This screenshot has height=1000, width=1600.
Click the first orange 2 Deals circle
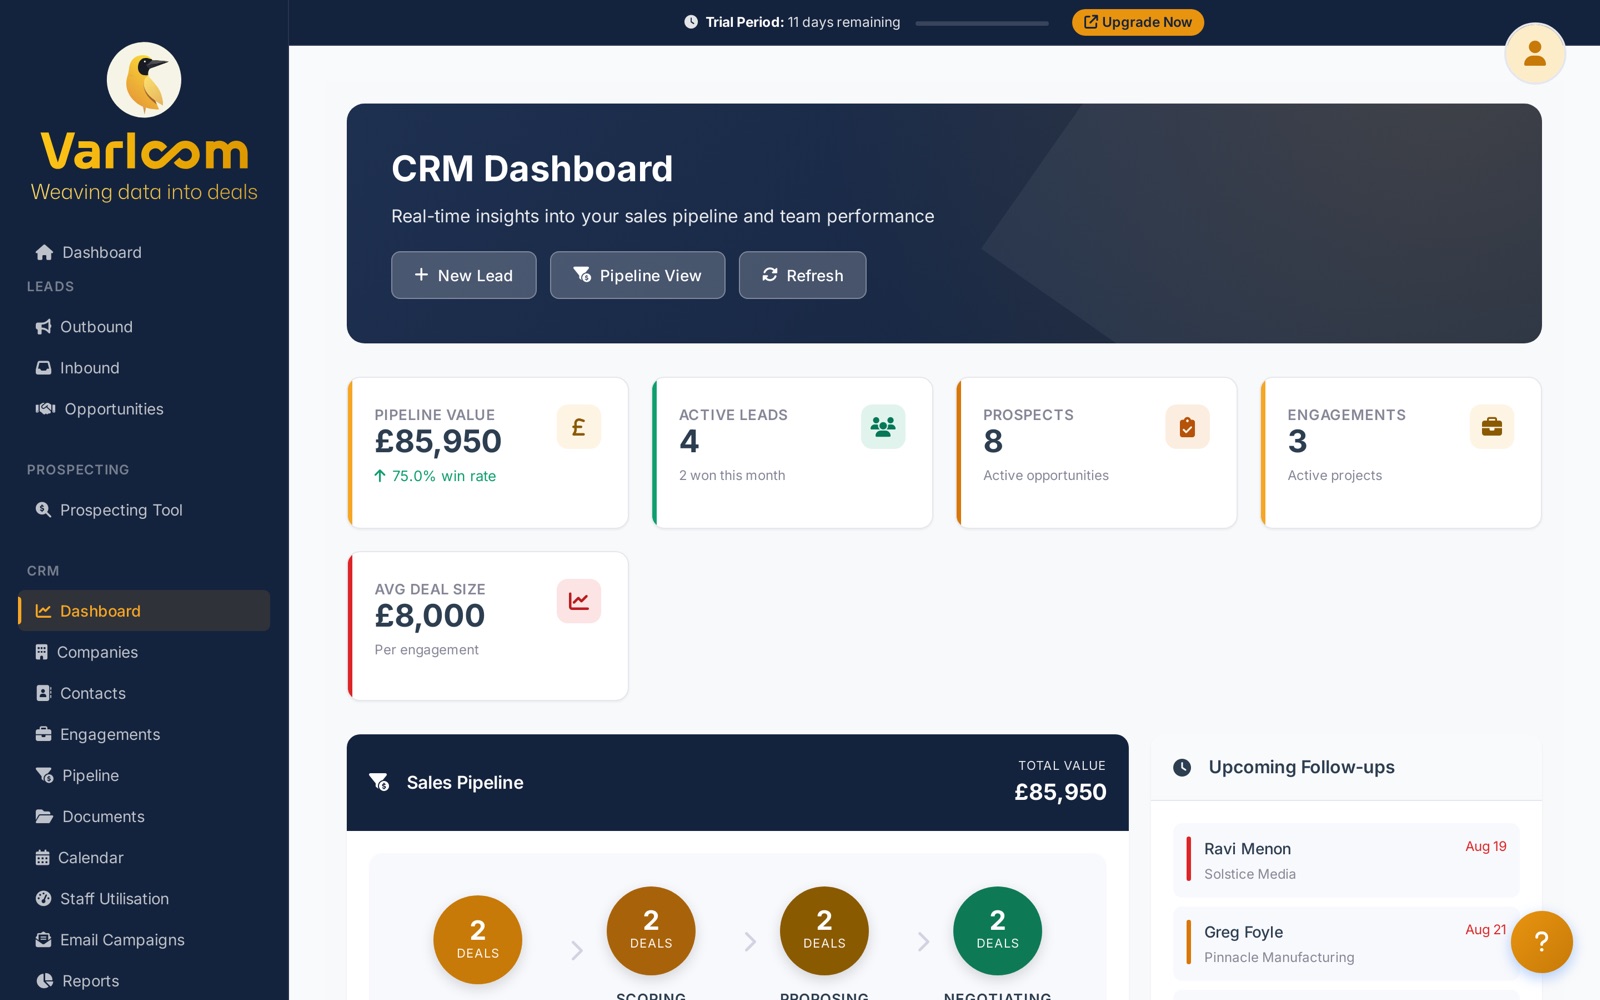click(x=478, y=939)
